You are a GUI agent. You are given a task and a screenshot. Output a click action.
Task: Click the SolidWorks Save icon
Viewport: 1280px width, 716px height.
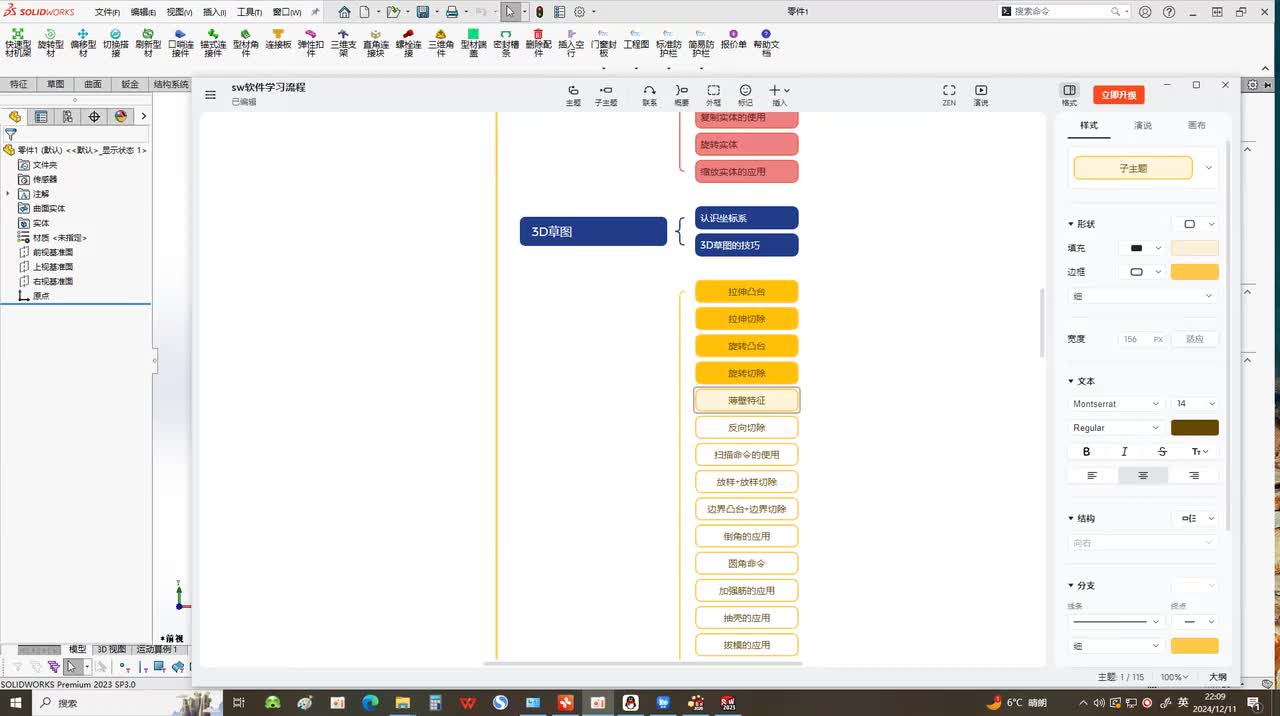point(422,12)
